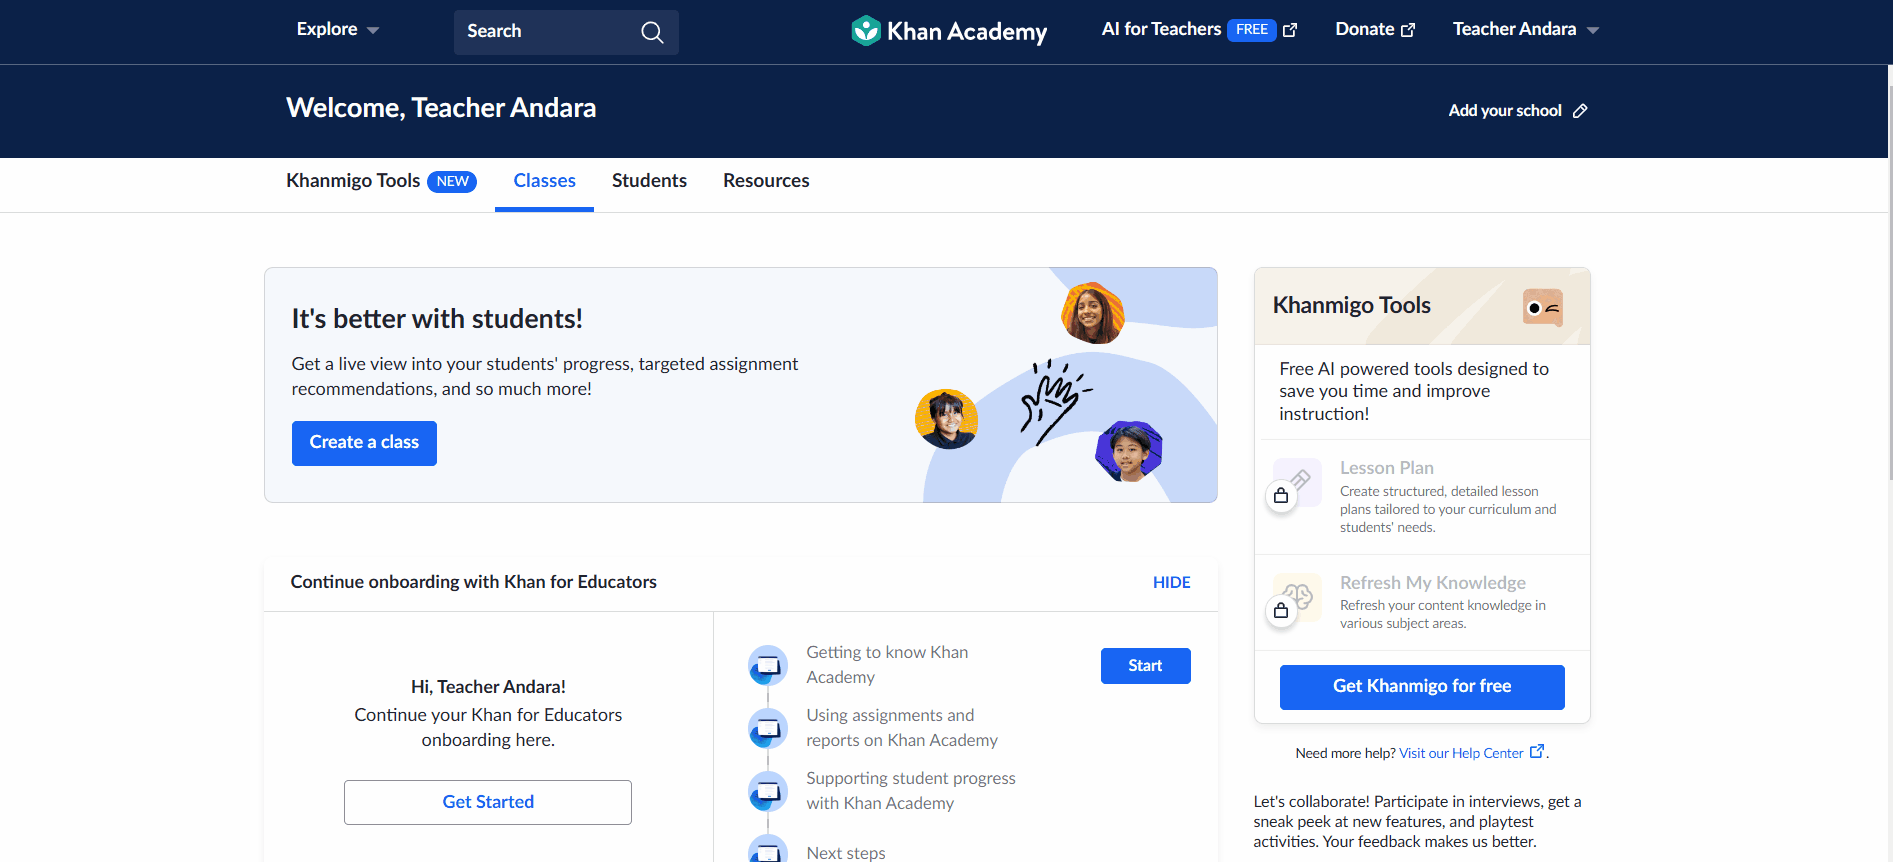Click the NEW badge on Khanmigo Tools

tap(452, 182)
